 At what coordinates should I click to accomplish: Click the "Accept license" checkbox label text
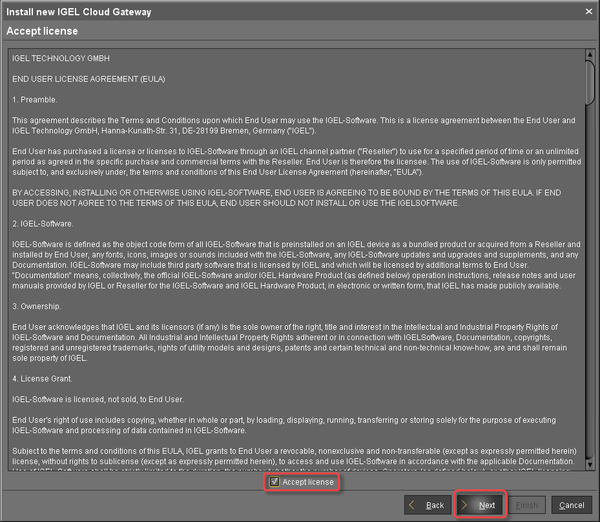coord(308,482)
